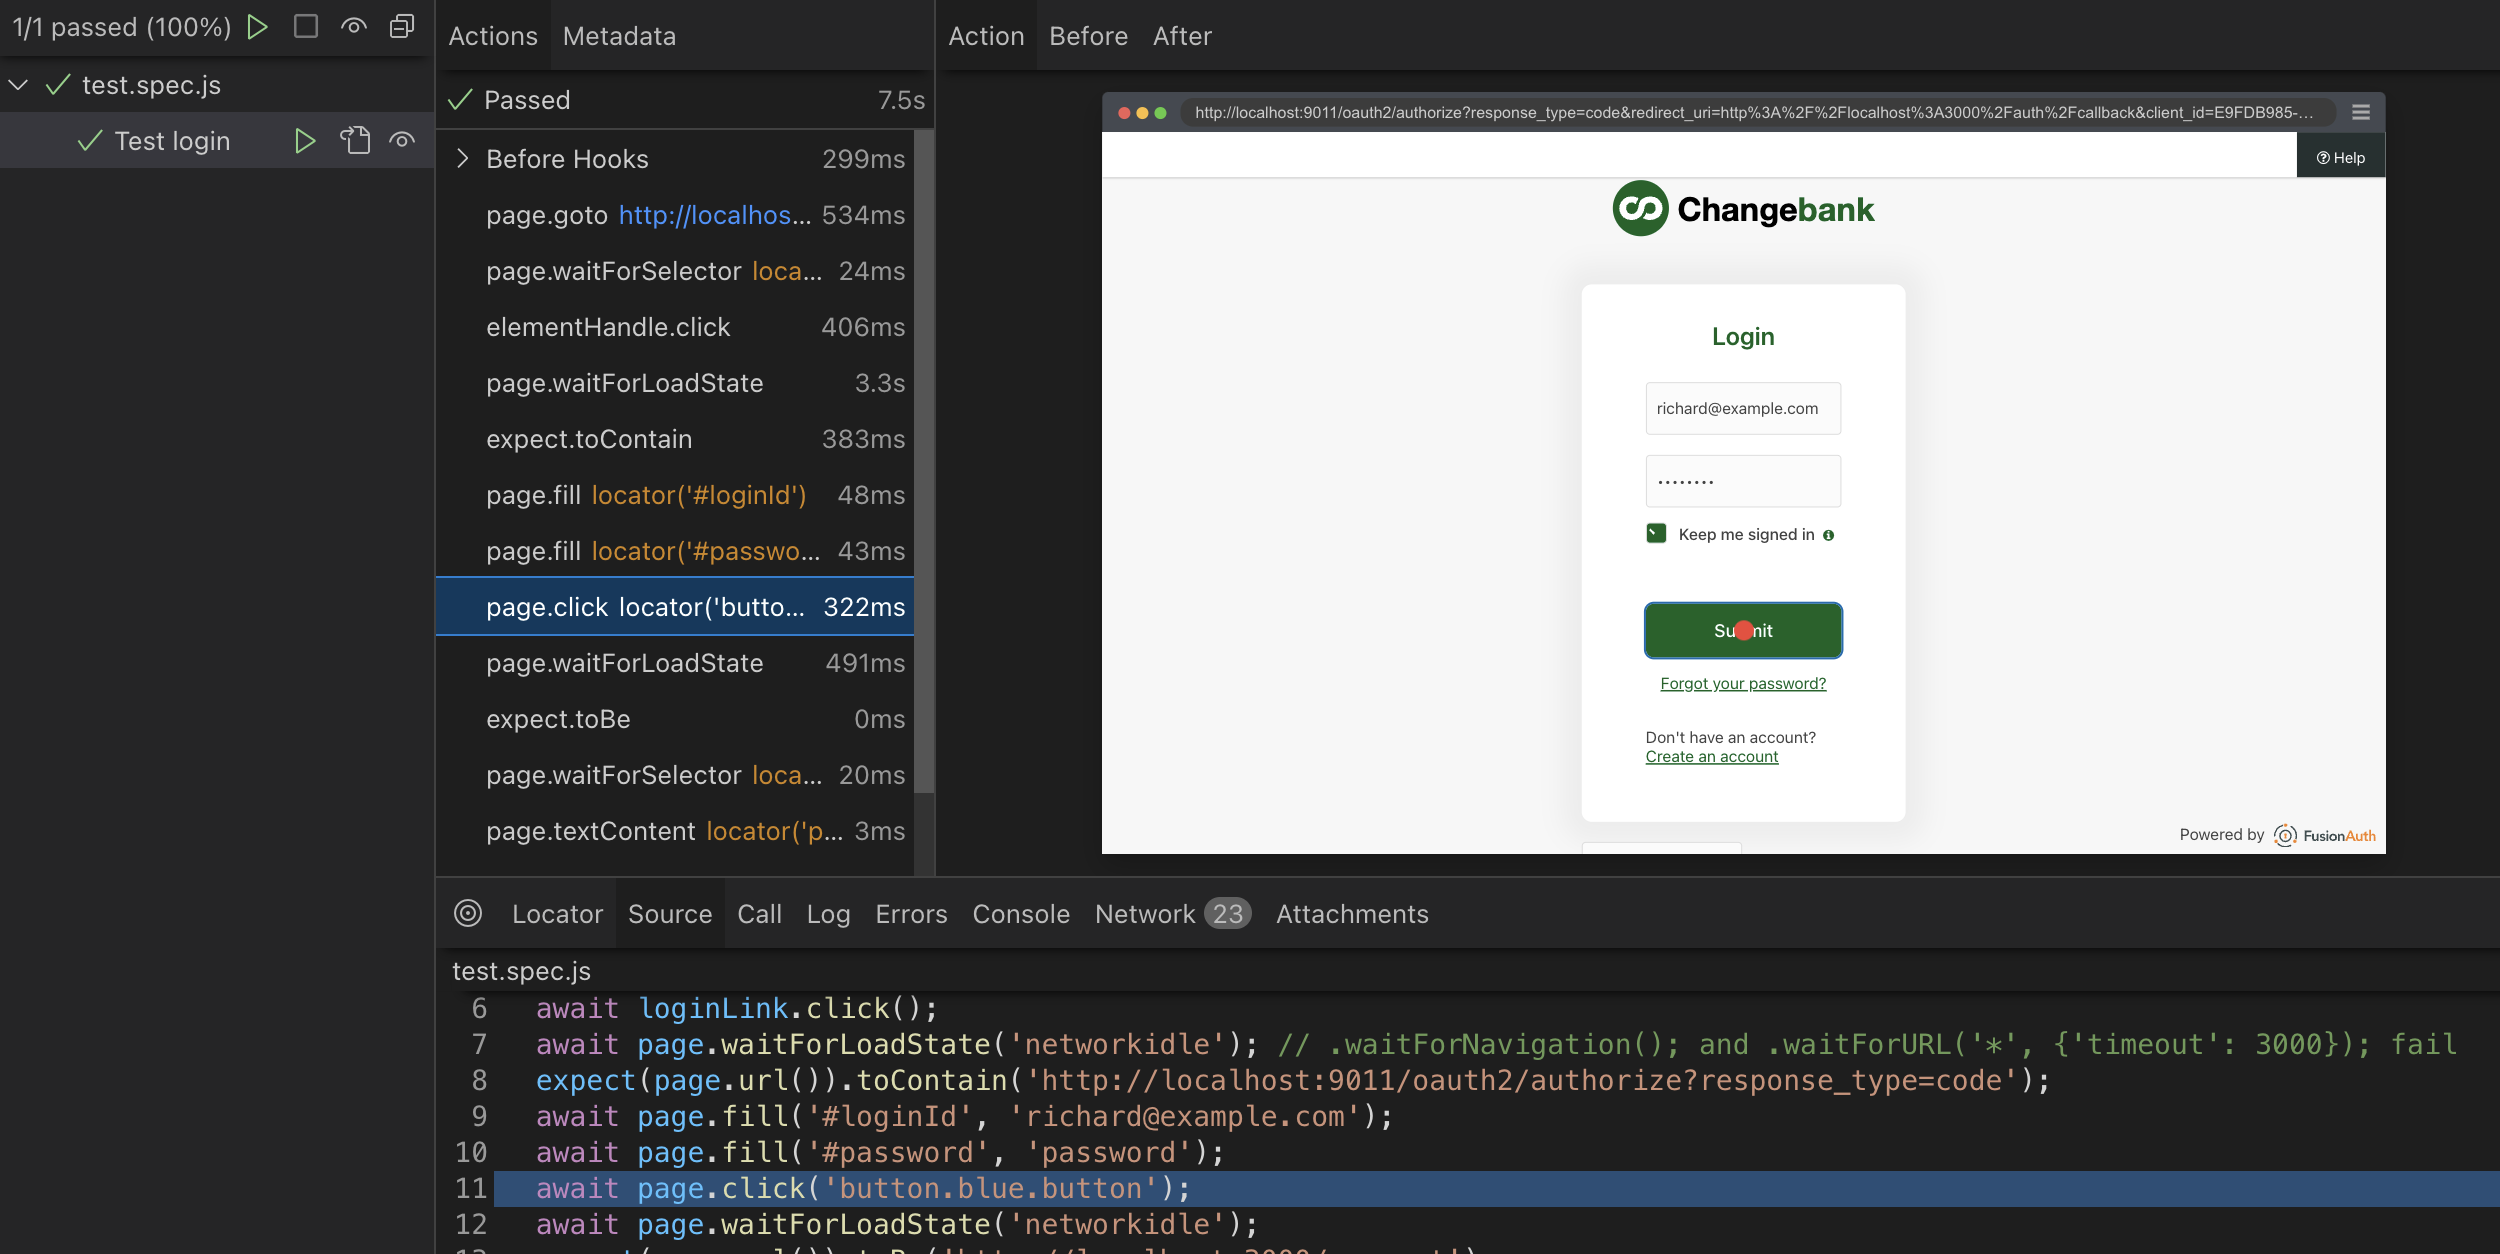The width and height of the screenshot is (2500, 1254).
Task: Toggle watch on Test login row
Action: coord(402,141)
